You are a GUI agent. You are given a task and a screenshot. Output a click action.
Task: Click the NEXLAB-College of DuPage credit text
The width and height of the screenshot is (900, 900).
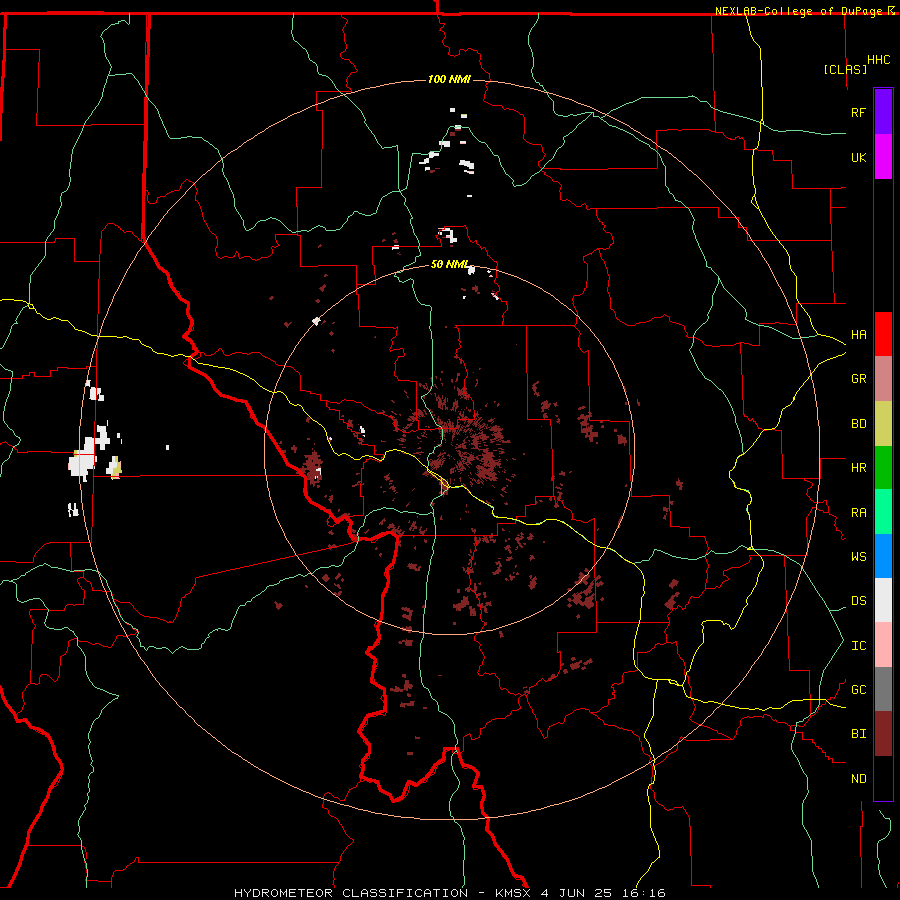(799, 11)
